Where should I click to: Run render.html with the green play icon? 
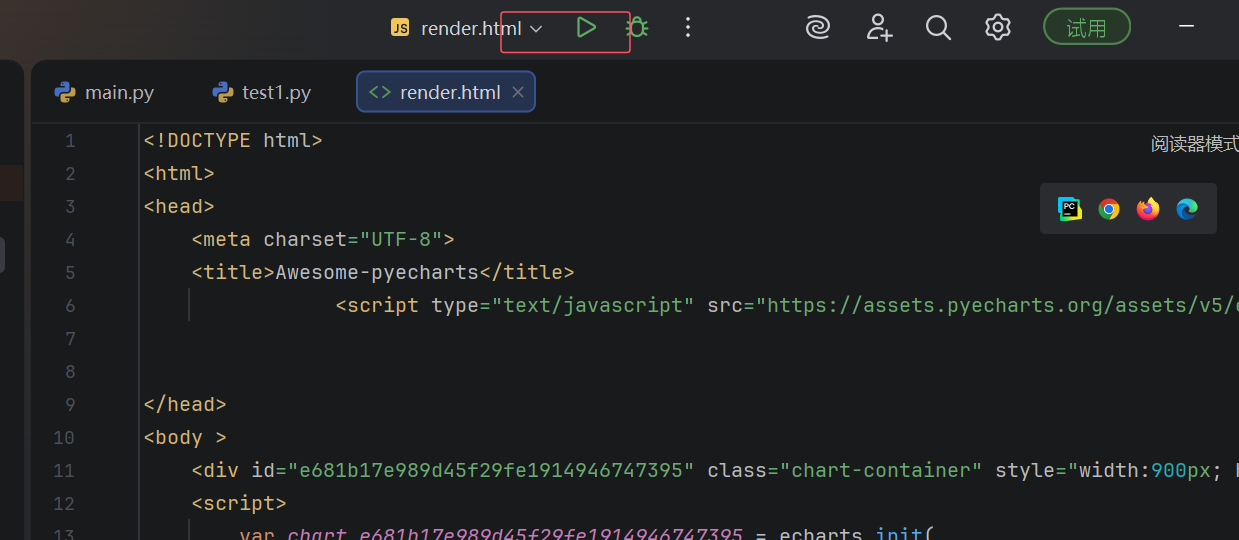(x=586, y=28)
